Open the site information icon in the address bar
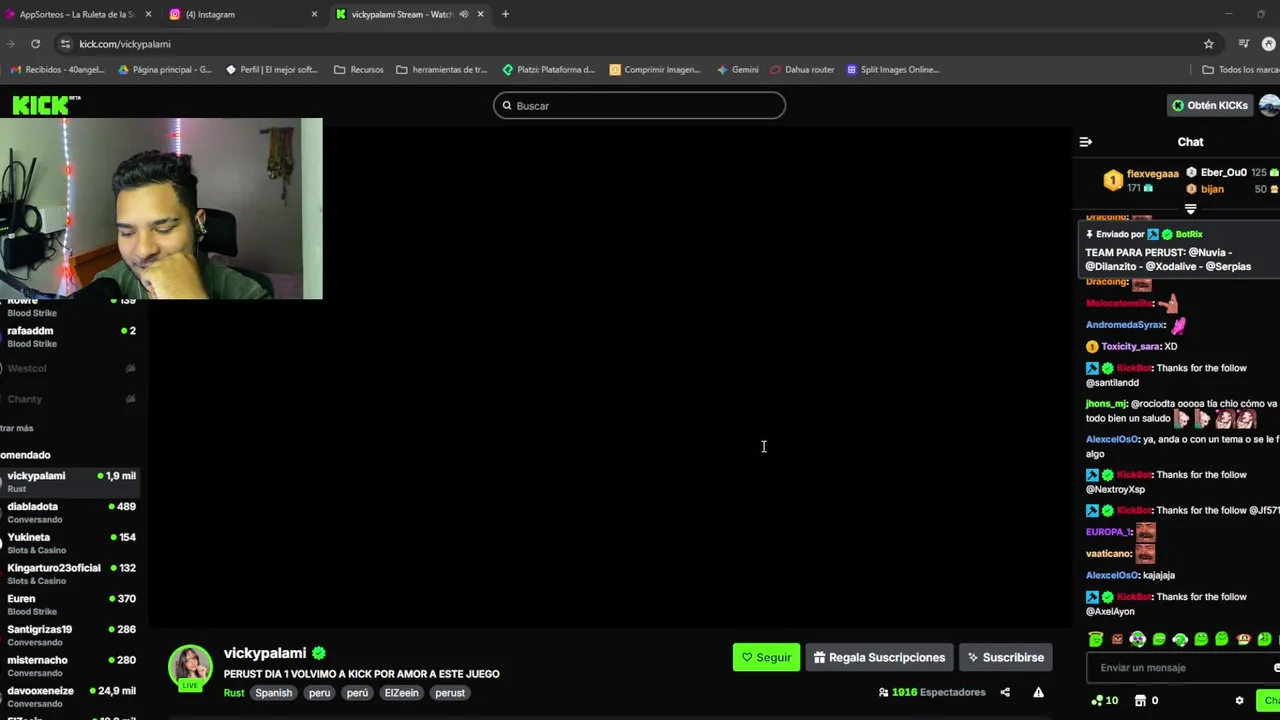This screenshot has width=1280, height=720. [65, 44]
